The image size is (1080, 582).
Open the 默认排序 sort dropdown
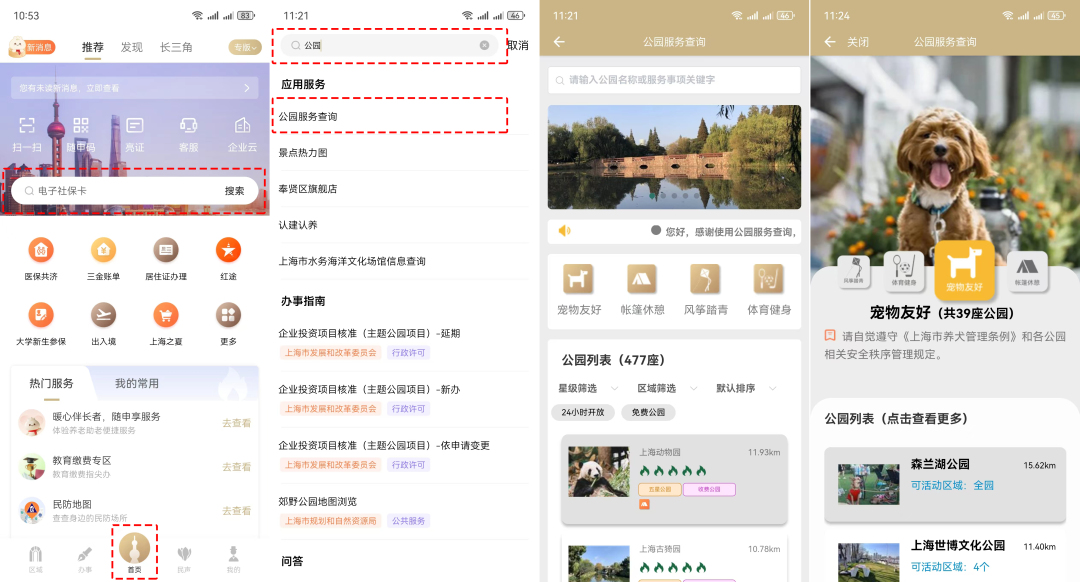coord(745,388)
